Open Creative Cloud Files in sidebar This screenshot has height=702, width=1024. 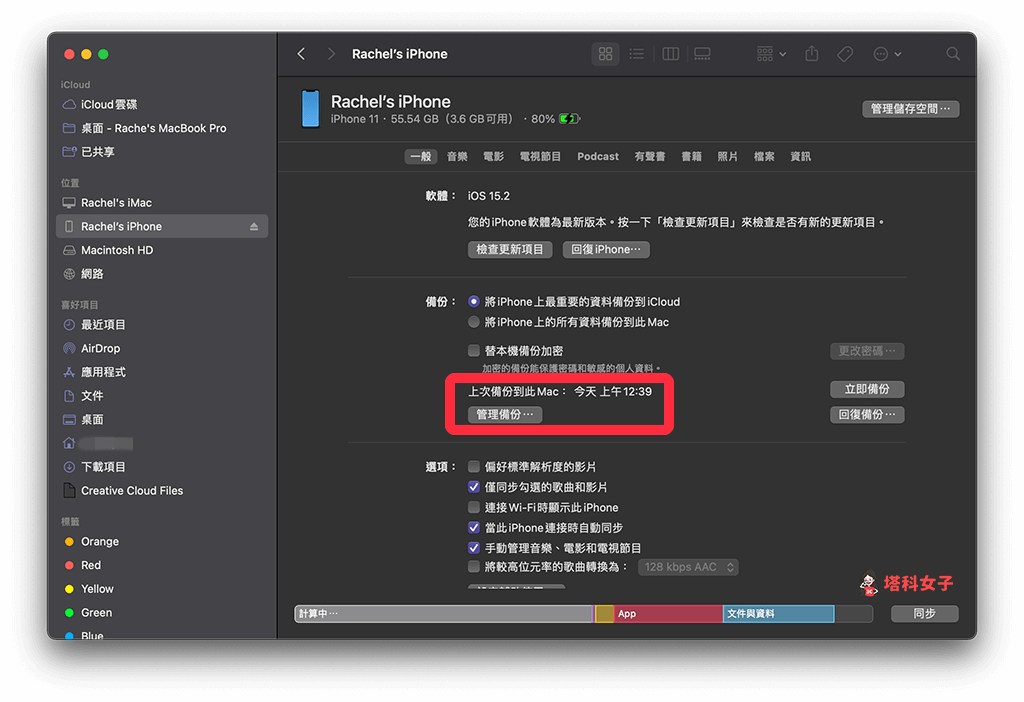pyautogui.click(x=162, y=490)
